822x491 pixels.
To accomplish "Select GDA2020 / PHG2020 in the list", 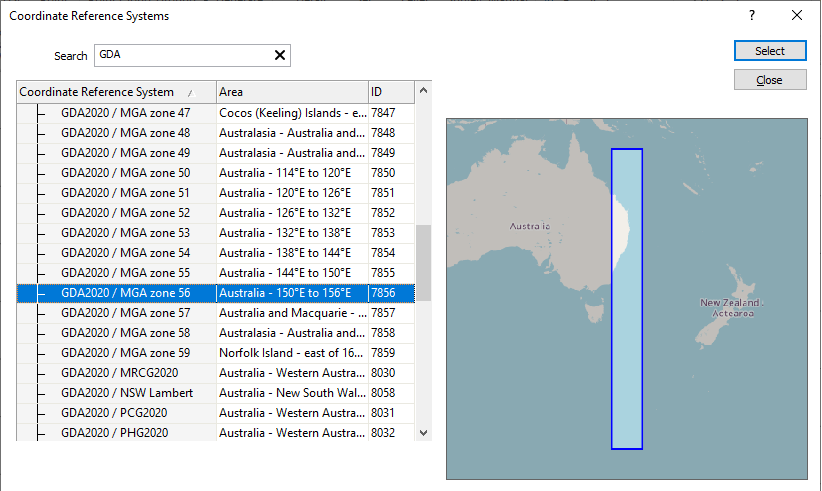I will [114, 433].
